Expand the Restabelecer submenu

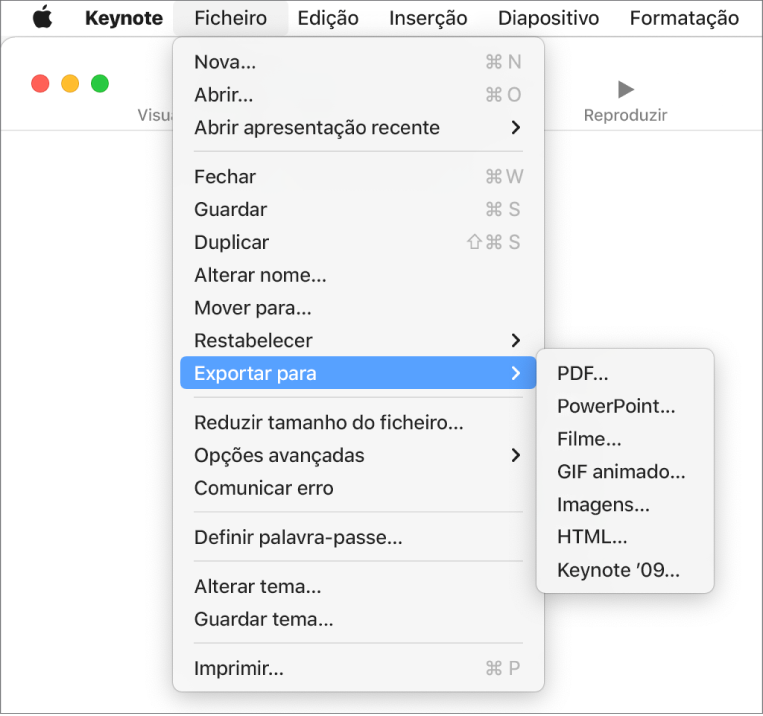(x=358, y=340)
